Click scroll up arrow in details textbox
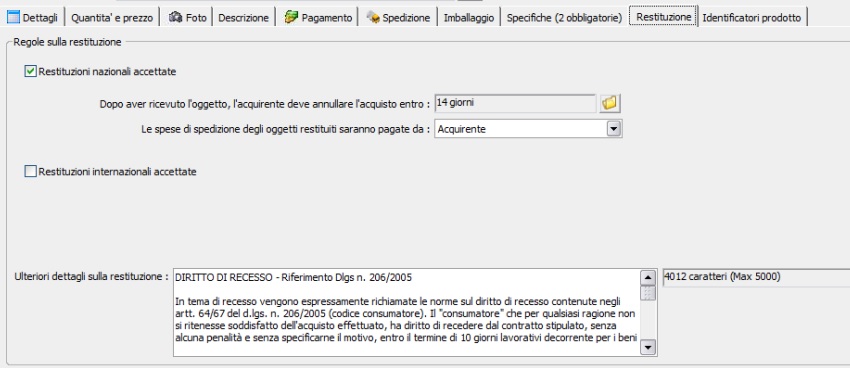 pyautogui.click(x=648, y=277)
